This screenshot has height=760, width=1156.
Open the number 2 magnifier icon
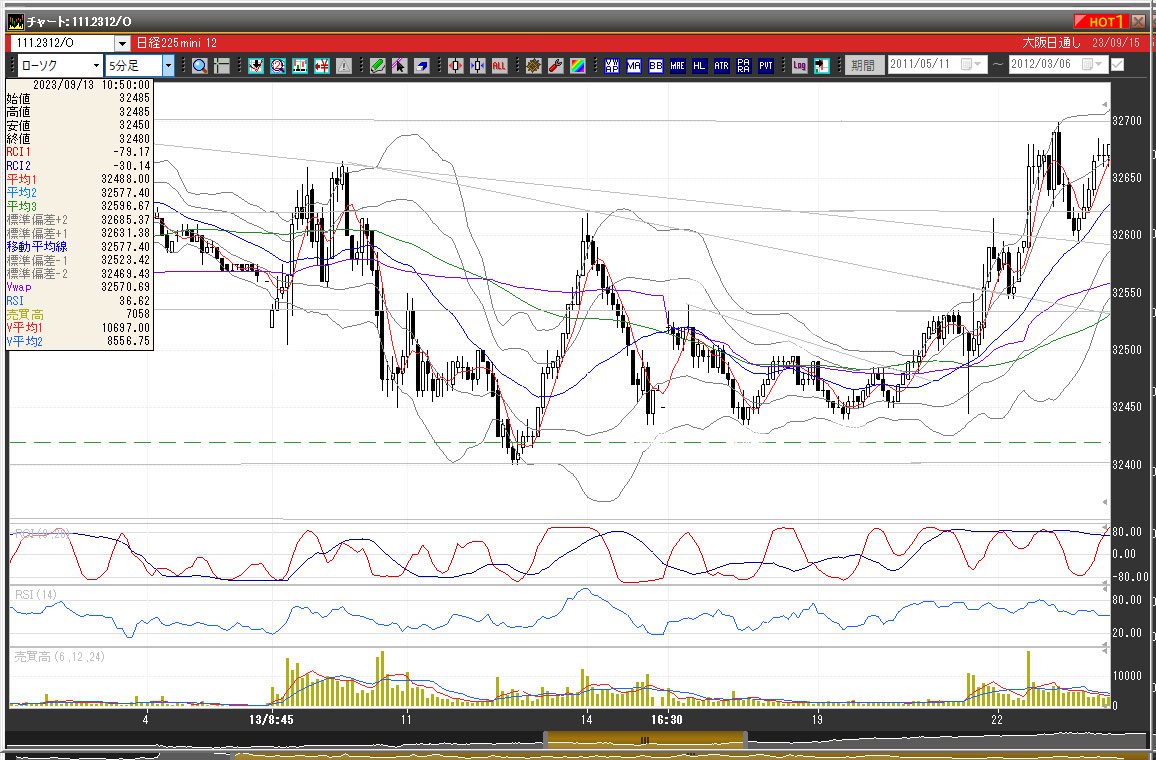tap(278, 66)
